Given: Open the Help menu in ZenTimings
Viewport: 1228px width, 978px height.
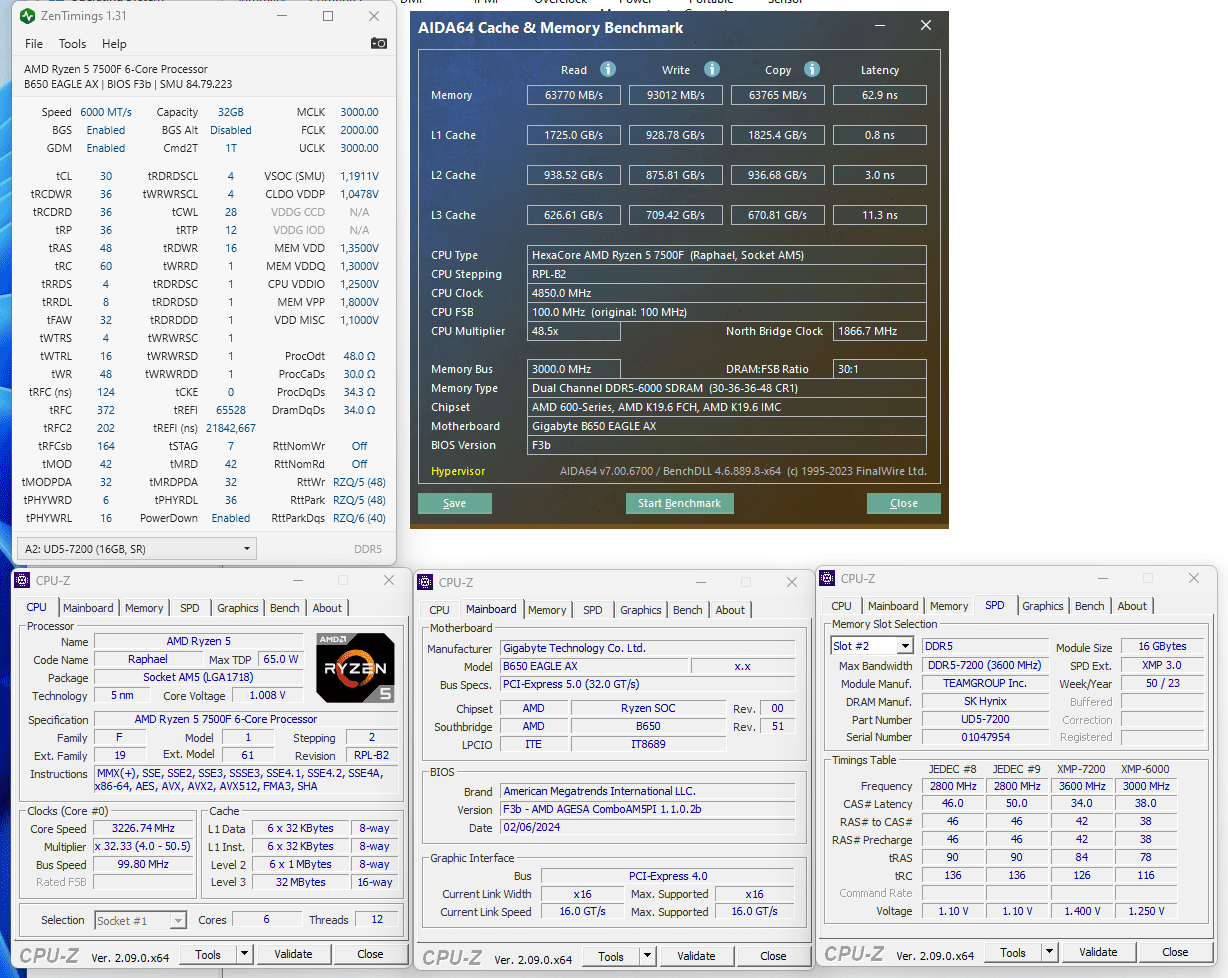Looking at the screenshot, I should (114, 44).
